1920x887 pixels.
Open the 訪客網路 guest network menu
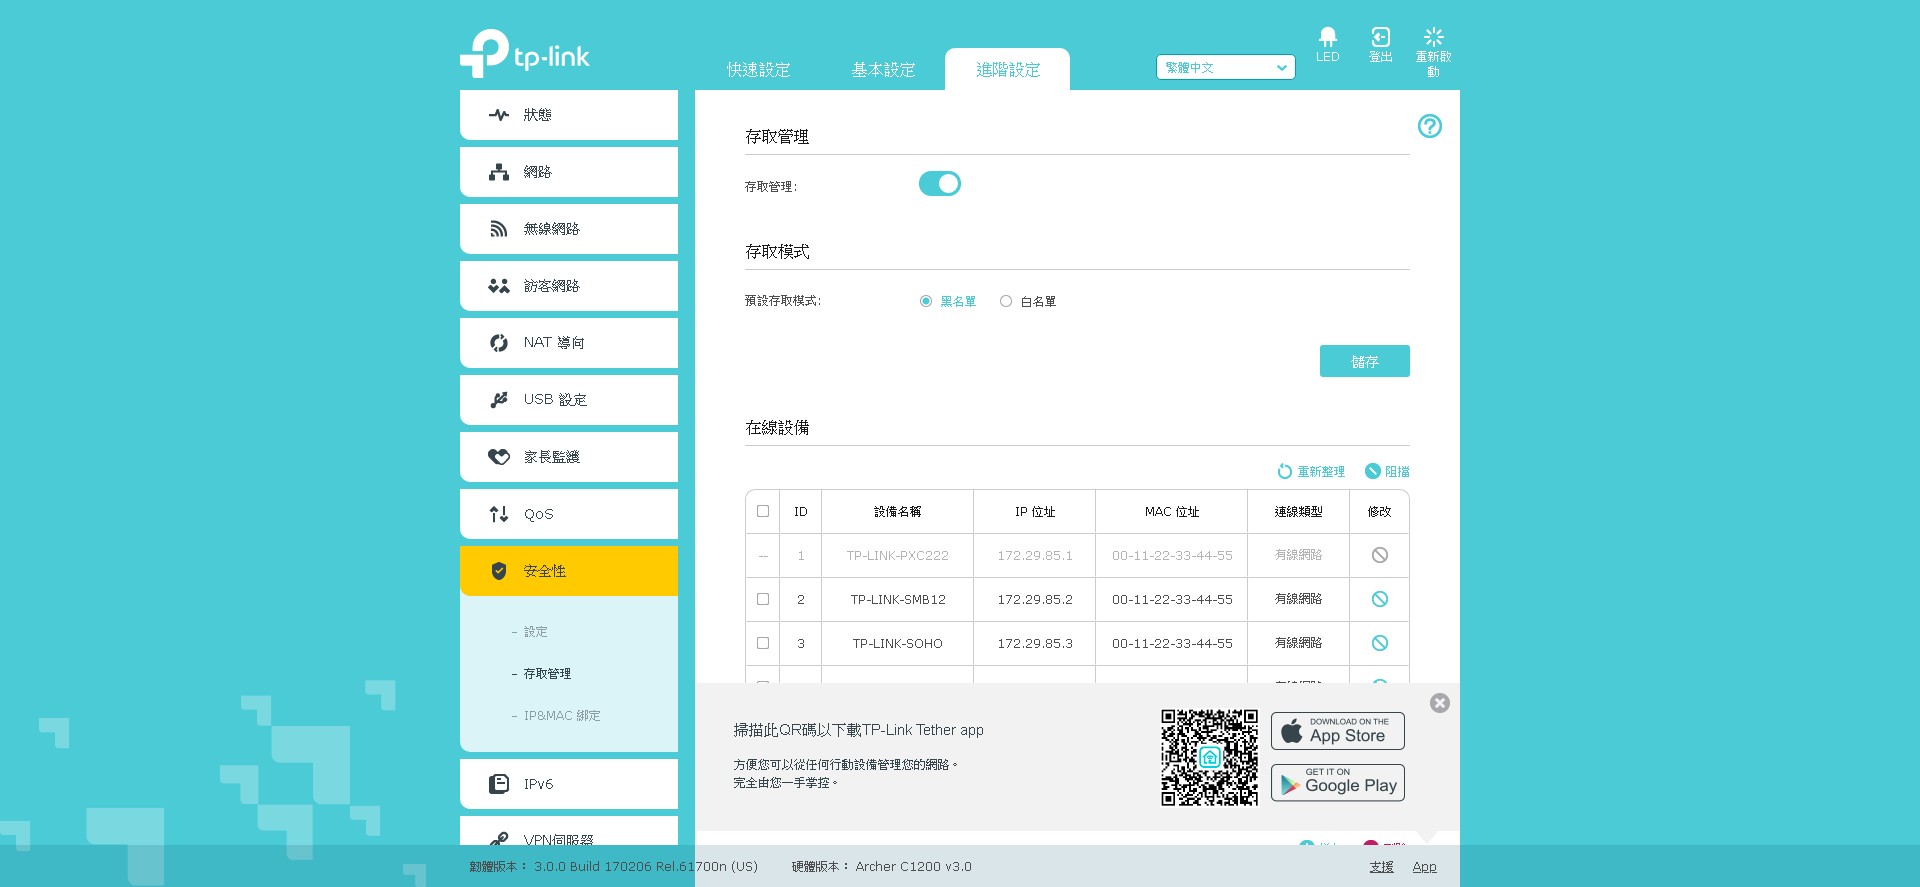point(569,286)
